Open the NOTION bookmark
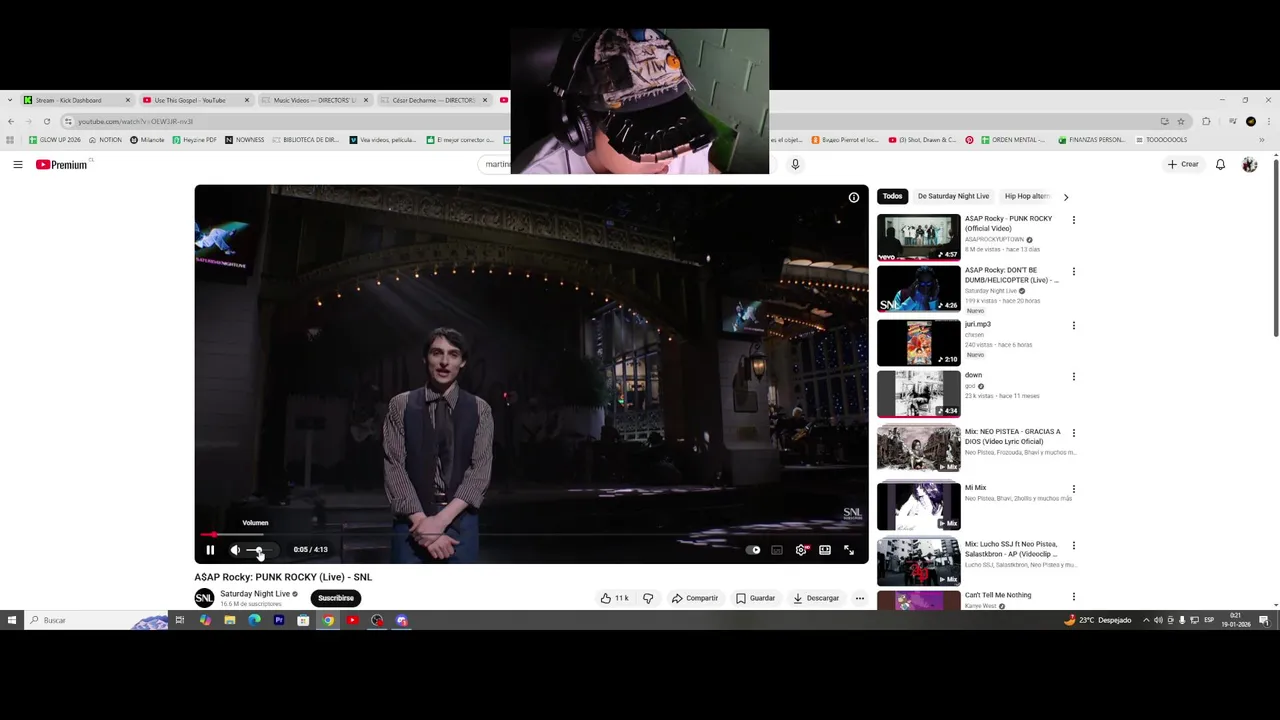This screenshot has width=1280, height=720. tap(106, 140)
